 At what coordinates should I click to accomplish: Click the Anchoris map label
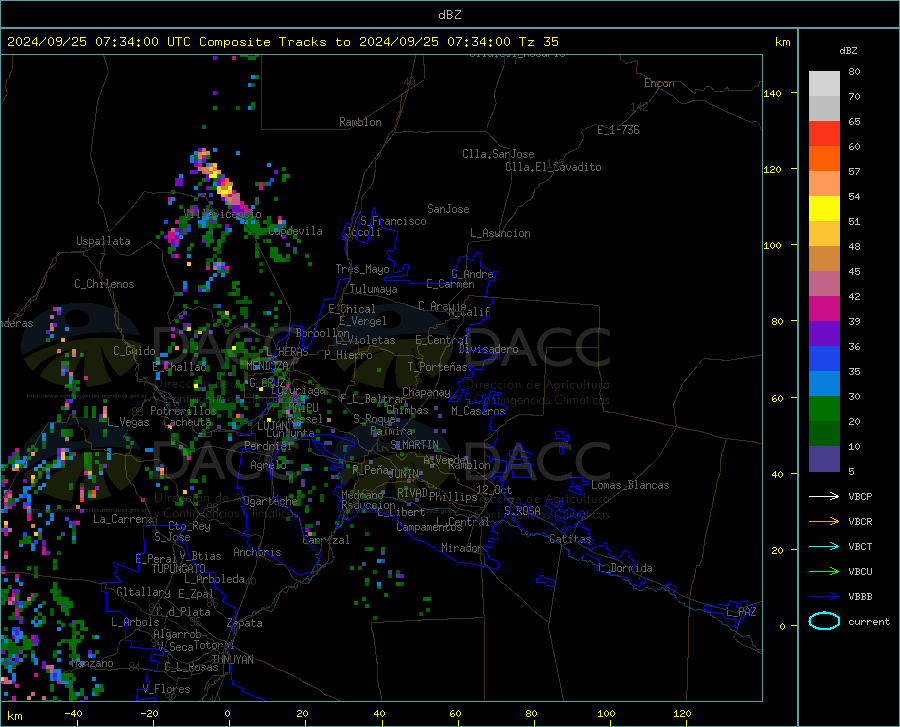click(257, 553)
